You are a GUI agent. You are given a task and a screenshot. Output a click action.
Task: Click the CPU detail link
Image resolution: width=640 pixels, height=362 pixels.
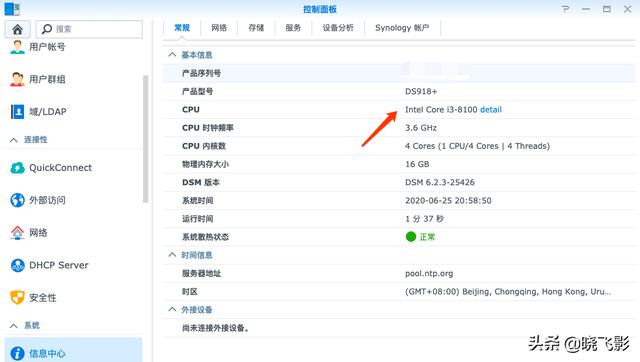tap(491, 109)
